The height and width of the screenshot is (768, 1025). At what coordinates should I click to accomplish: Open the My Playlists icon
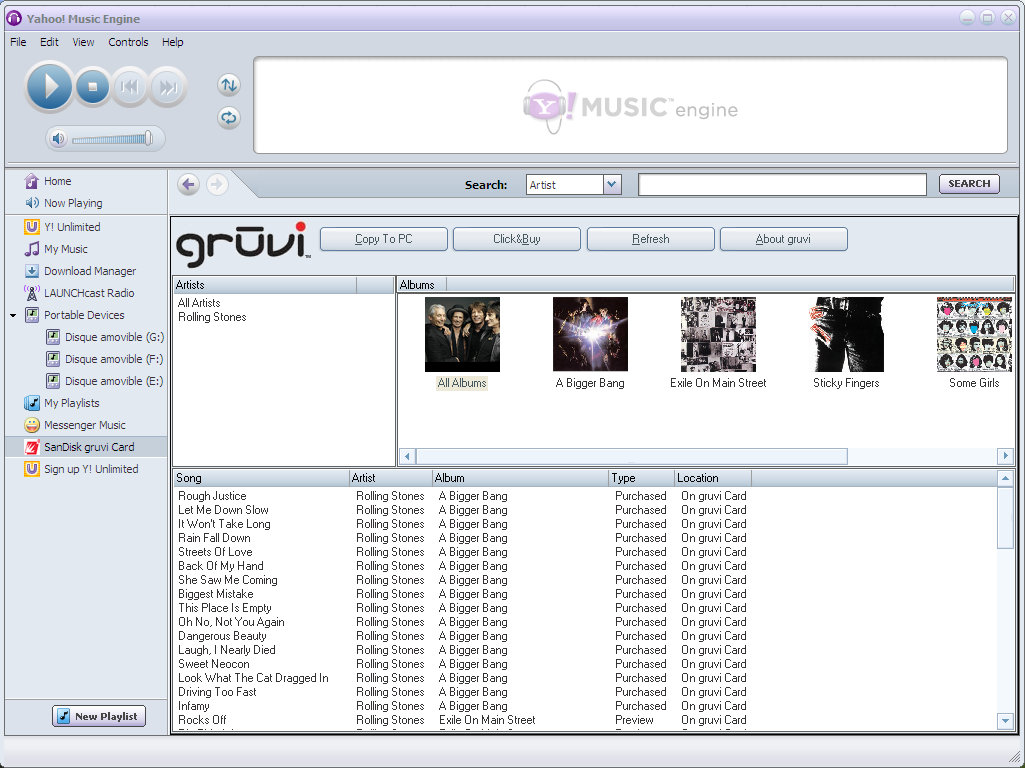click(31, 403)
